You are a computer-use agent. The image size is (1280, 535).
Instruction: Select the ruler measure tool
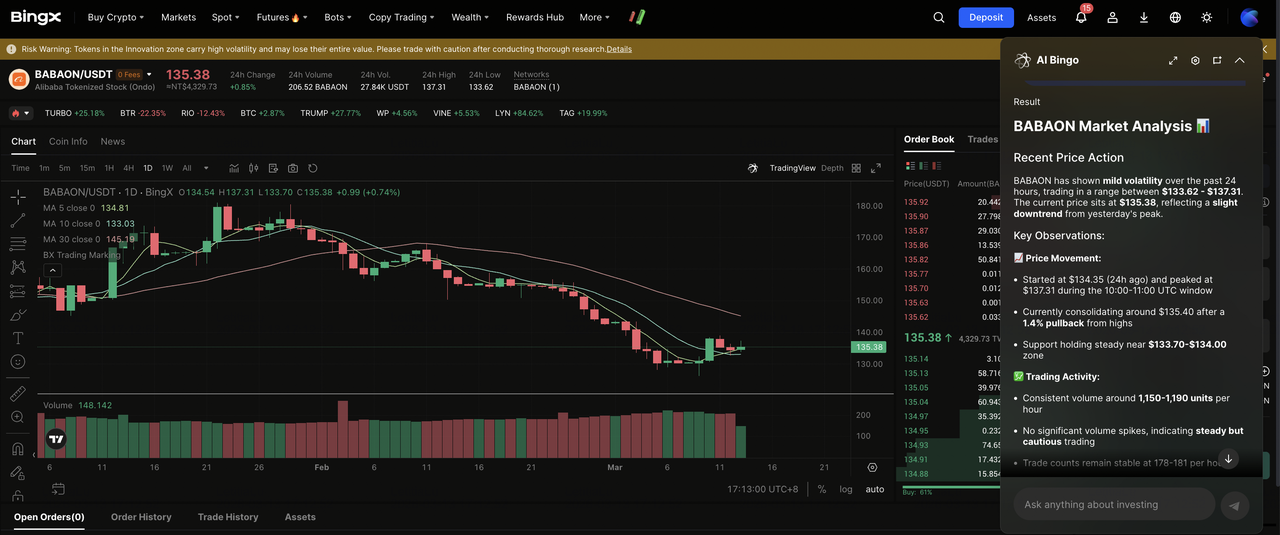(x=18, y=393)
